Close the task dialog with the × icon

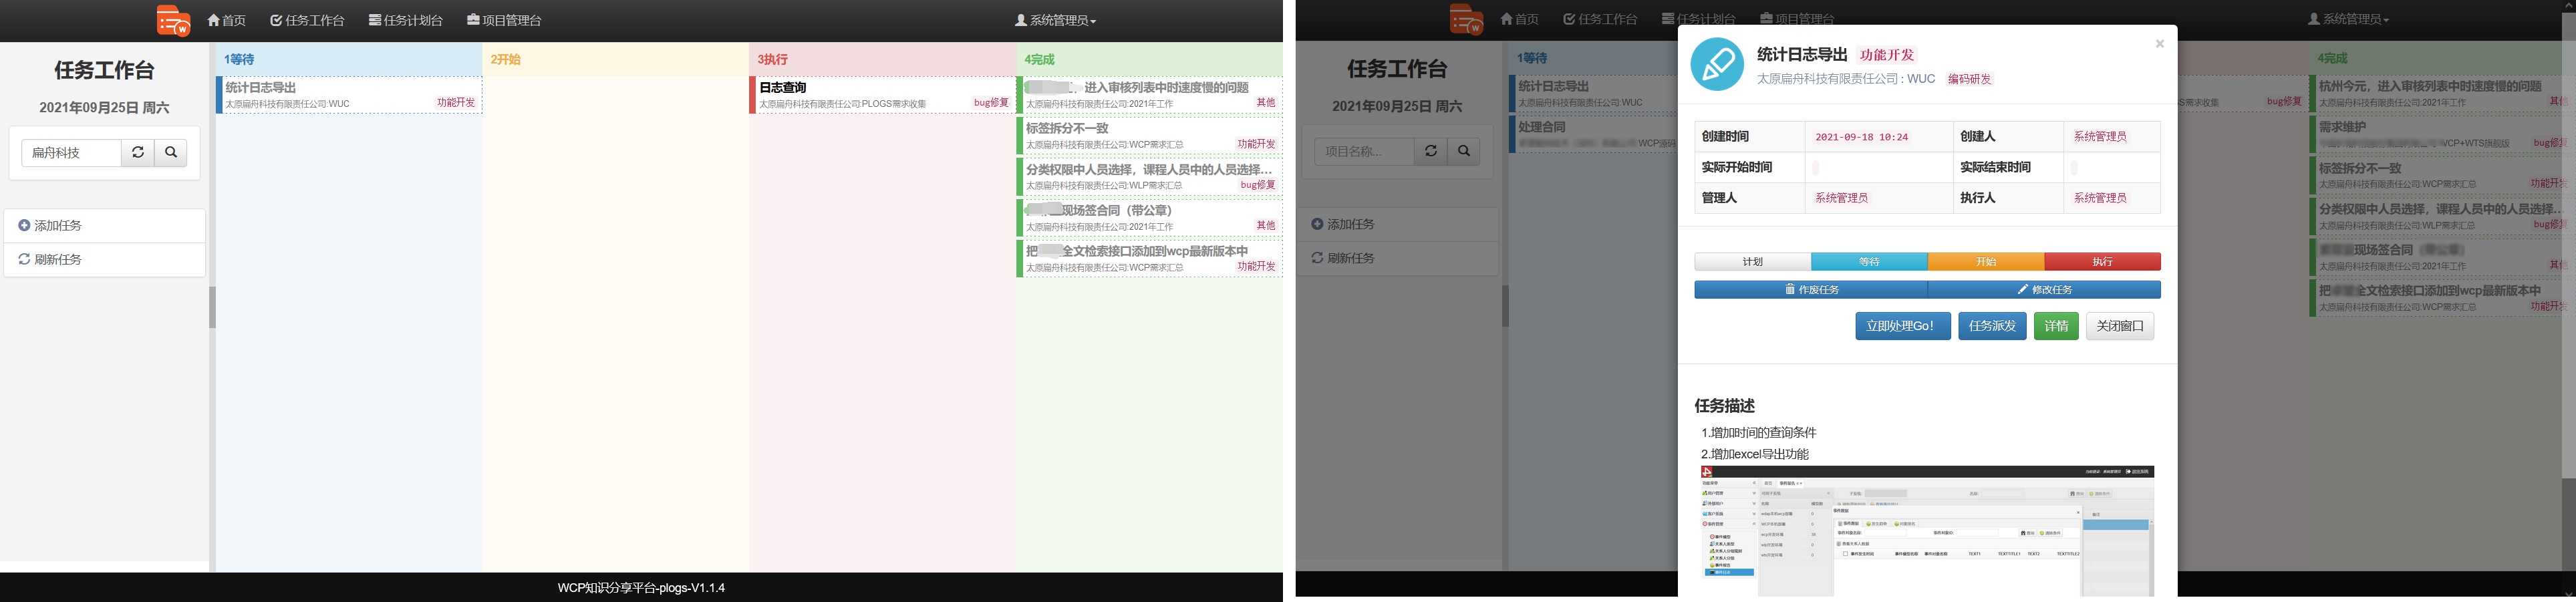pyautogui.click(x=2160, y=44)
